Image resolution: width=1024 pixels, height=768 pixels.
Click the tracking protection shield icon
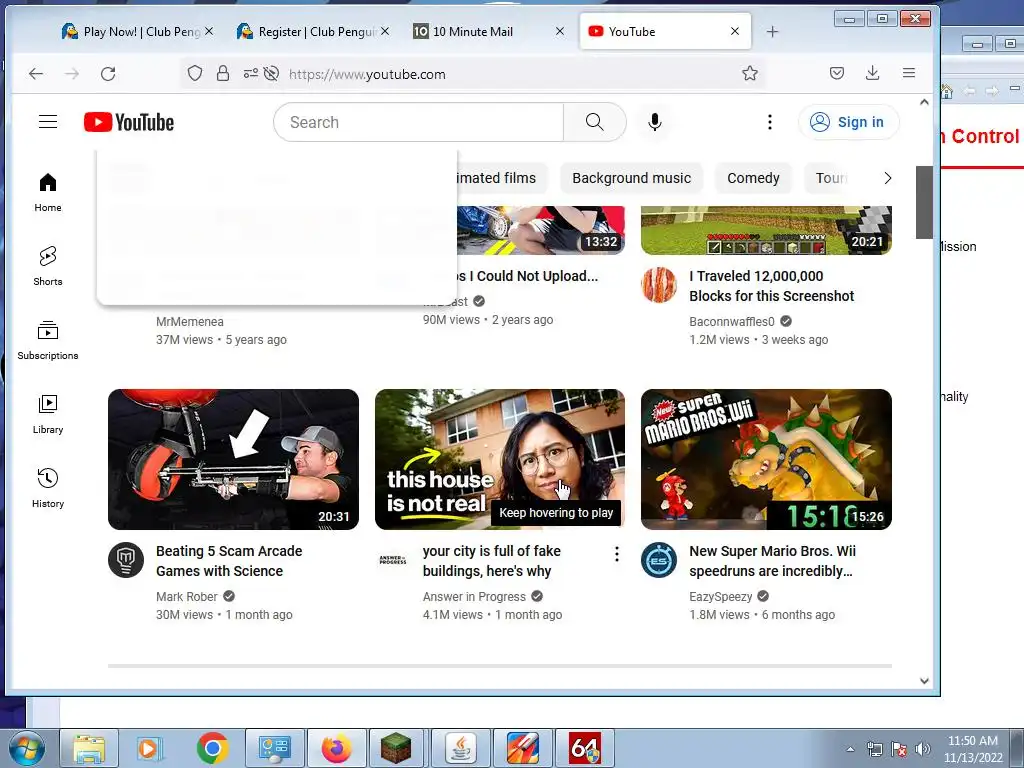tap(195, 73)
